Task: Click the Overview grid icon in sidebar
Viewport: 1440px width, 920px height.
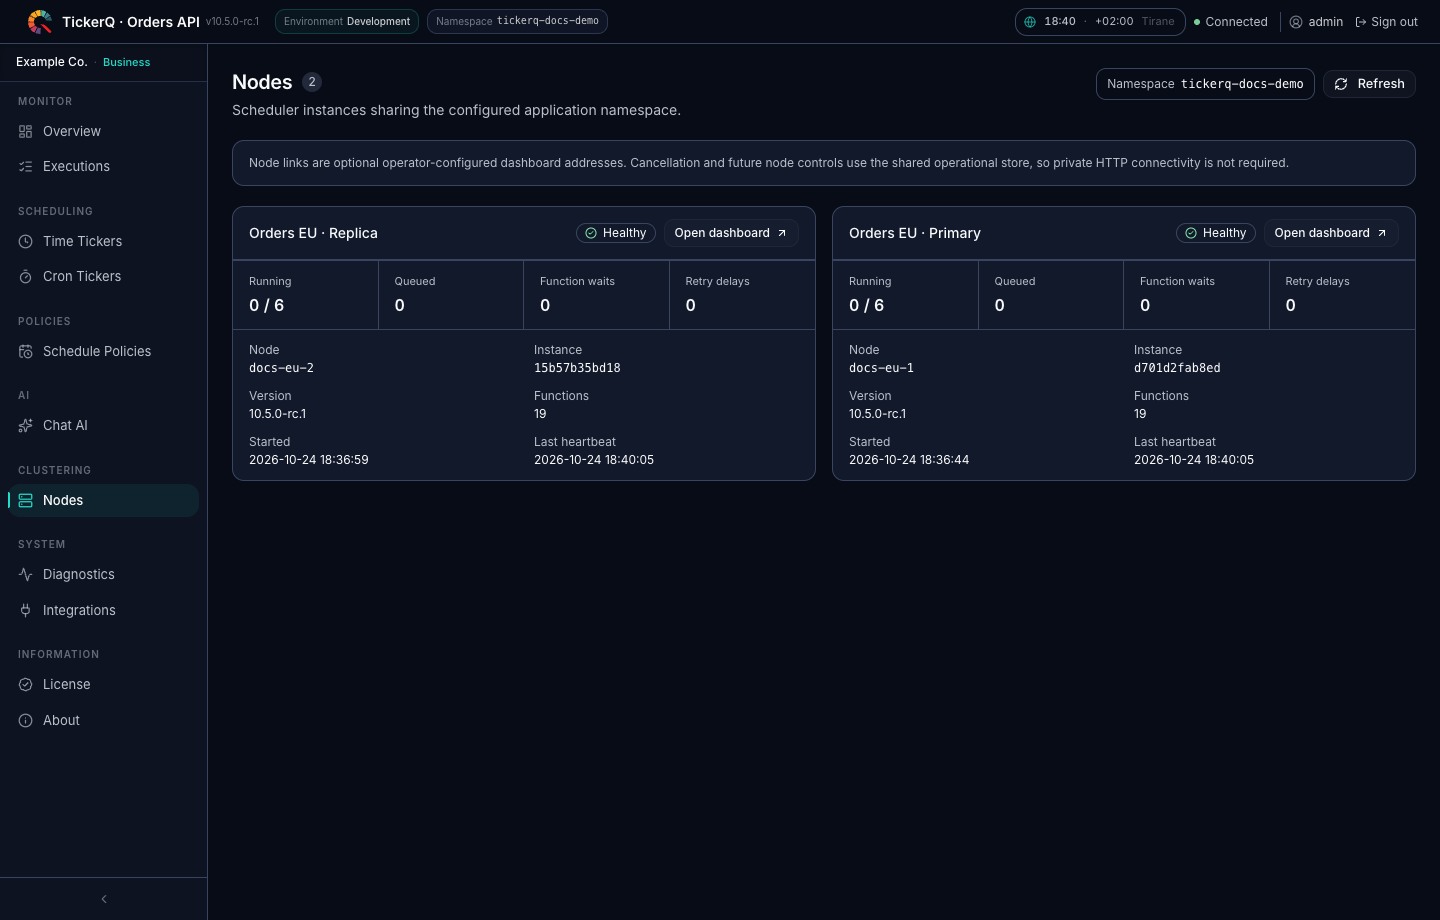Action: [x=26, y=131]
